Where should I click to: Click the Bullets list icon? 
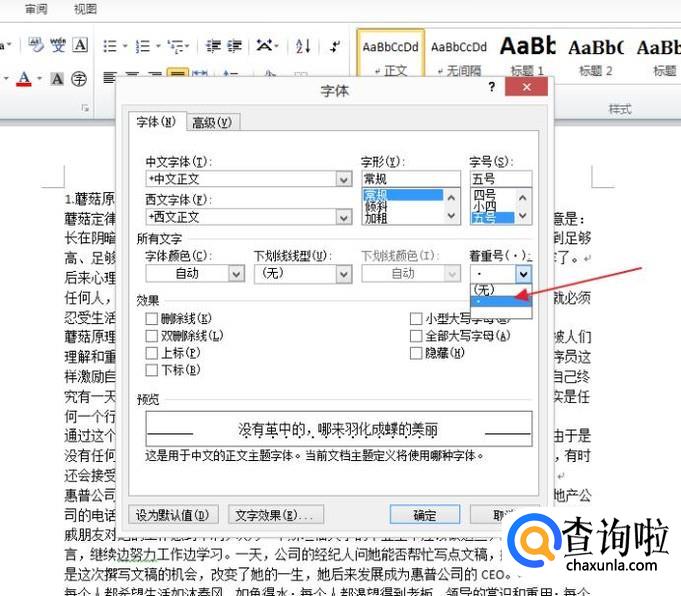click(109, 46)
